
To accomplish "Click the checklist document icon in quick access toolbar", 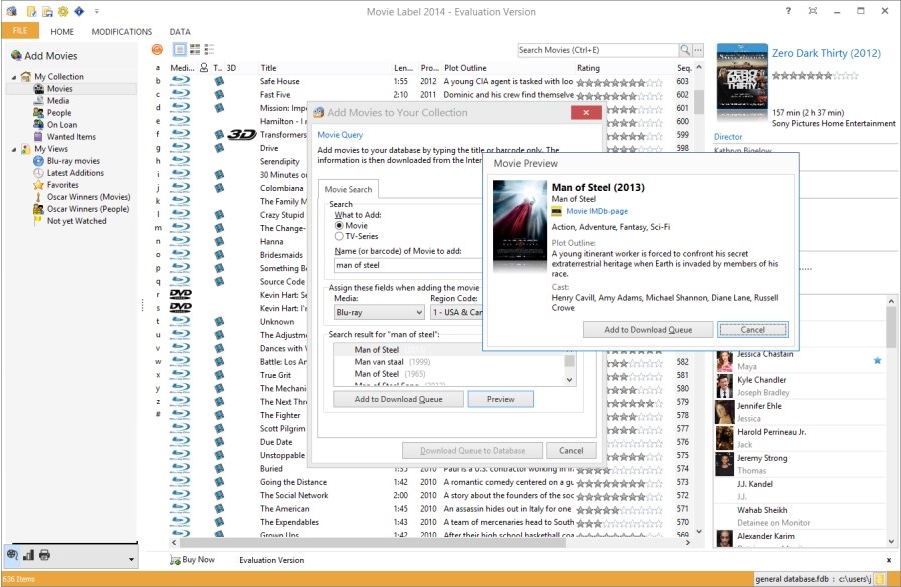I will click(31, 11).
